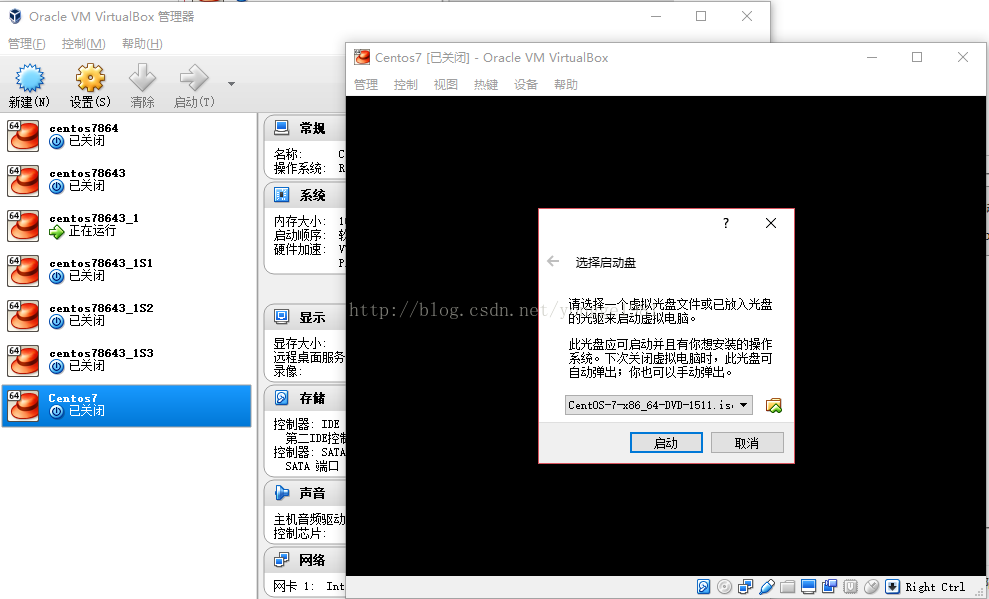This screenshot has width=989, height=599.
Task: Click the 启动 button in the dialog
Action: pyautogui.click(x=666, y=443)
